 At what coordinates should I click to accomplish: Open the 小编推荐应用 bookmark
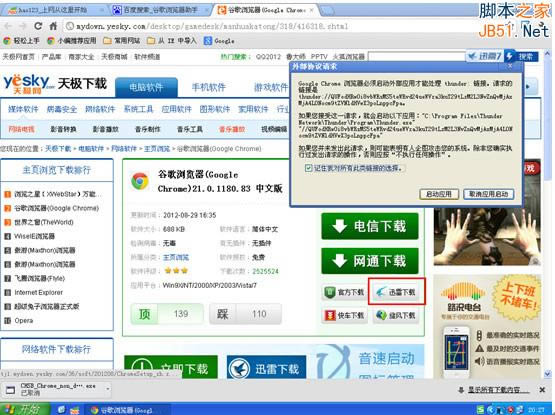click(72, 41)
